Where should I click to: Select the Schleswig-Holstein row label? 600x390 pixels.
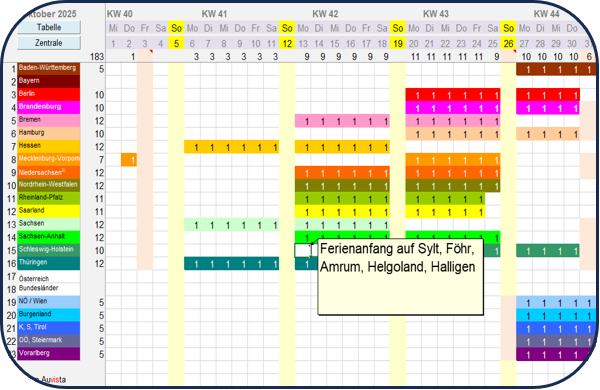tap(49, 250)
